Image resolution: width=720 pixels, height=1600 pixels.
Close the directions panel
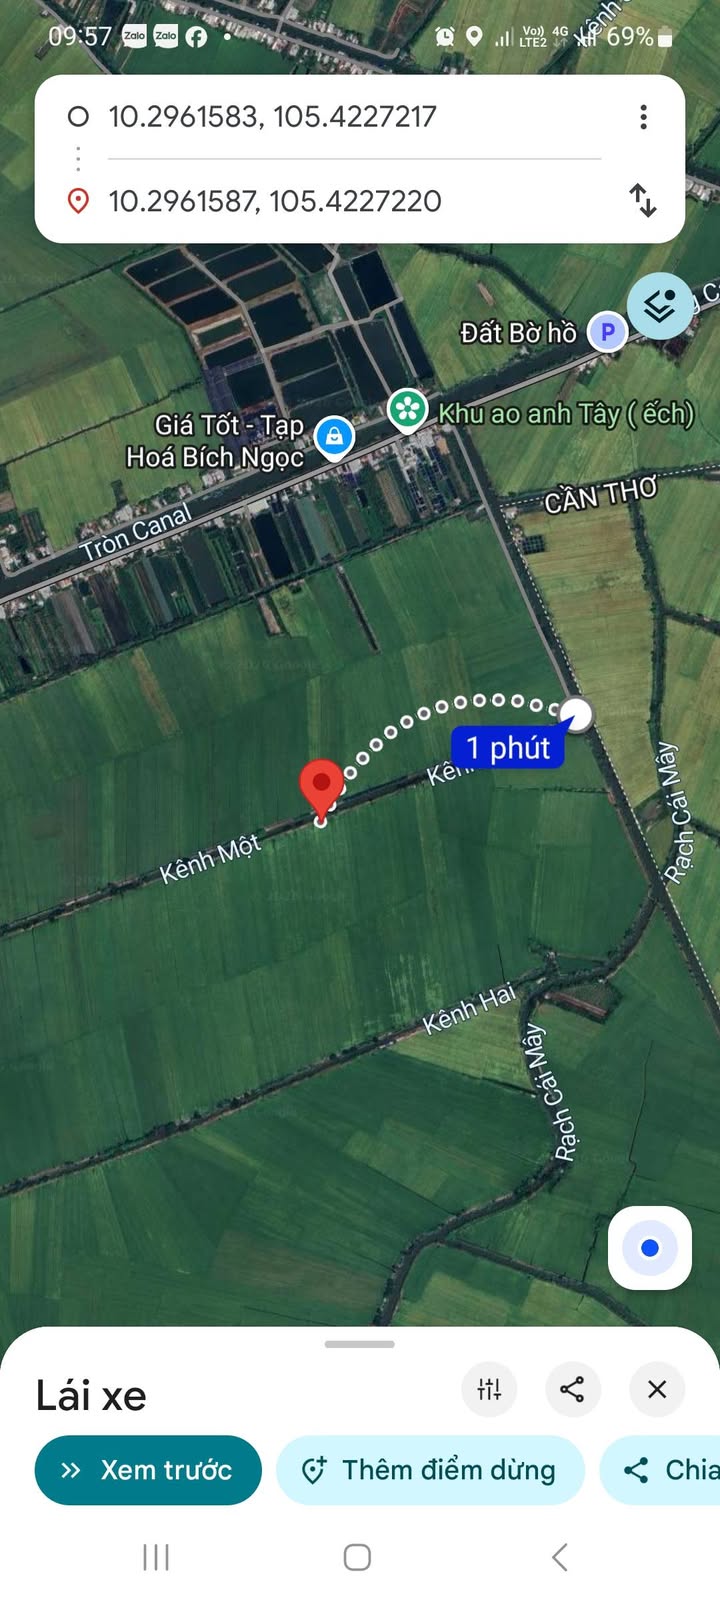(657, 1389)
